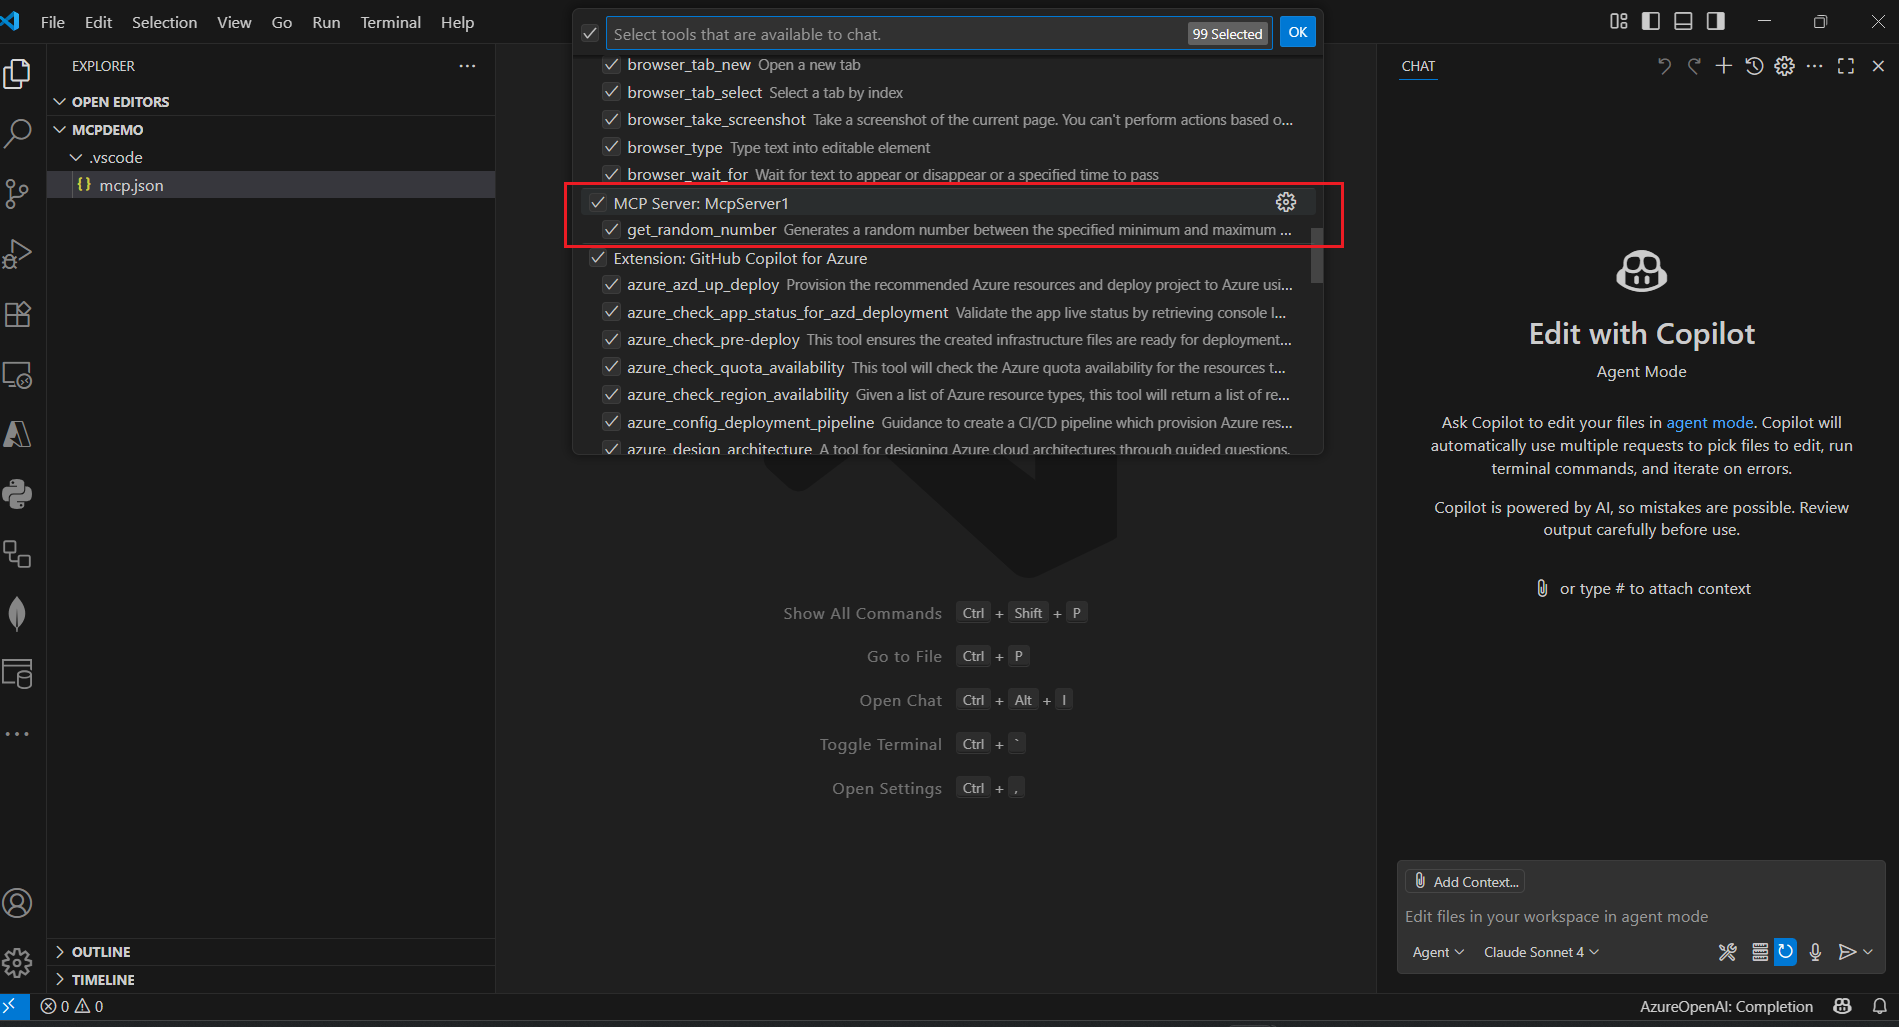The width and height of the screenshot is (1899, 1027).
Task: Click AzureOpenAI: Completion status item
Action: coord(1726,1006)
